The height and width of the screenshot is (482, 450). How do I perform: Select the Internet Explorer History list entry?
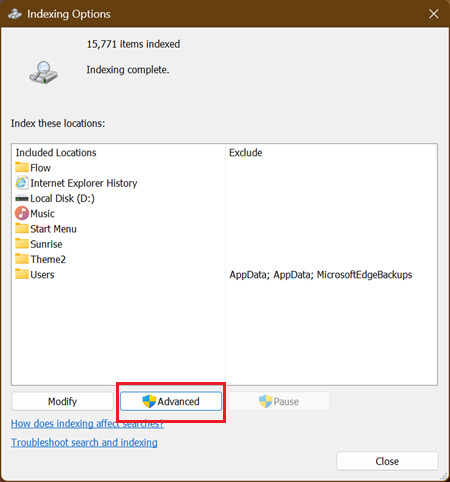click(76, 183)
